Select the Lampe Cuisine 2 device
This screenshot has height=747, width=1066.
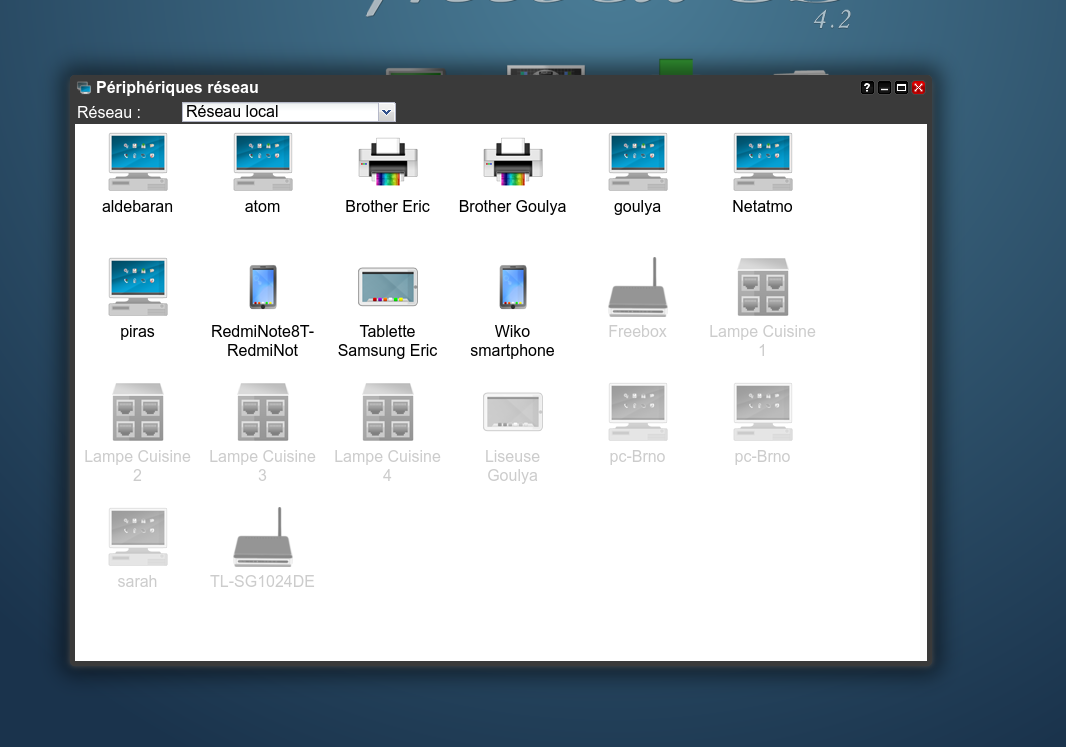coord(137,413)
